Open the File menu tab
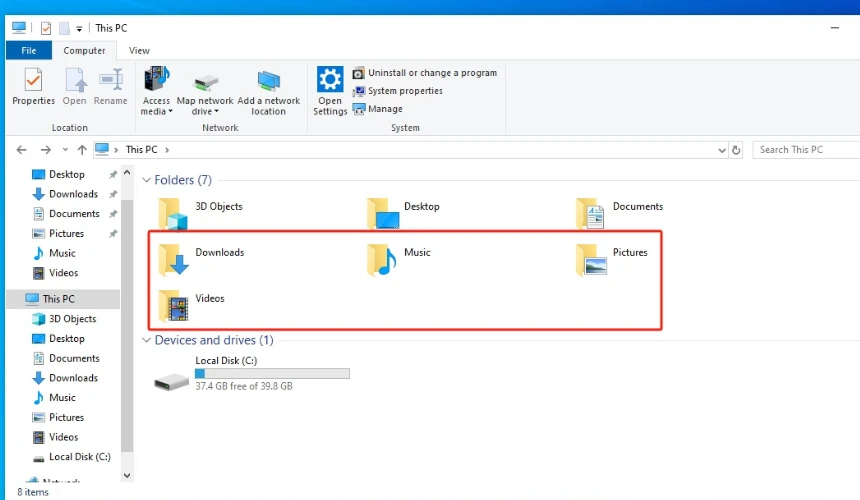The height and width of the screenshot is (500, 860). 29,51
